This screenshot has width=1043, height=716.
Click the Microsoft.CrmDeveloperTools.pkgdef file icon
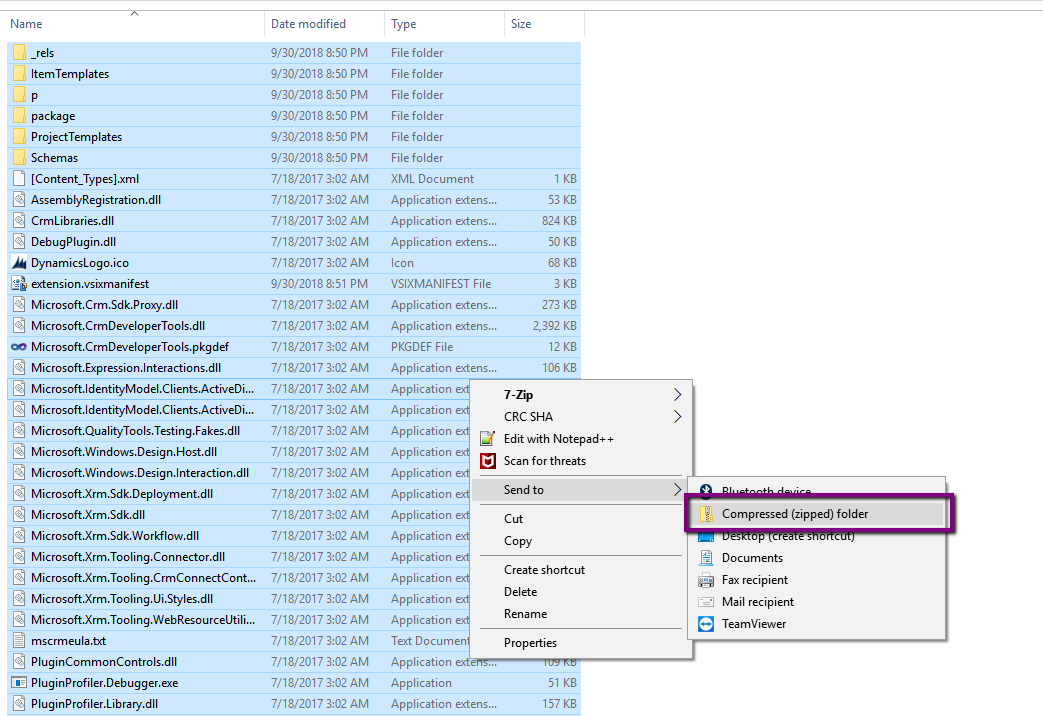coord(18,347)
